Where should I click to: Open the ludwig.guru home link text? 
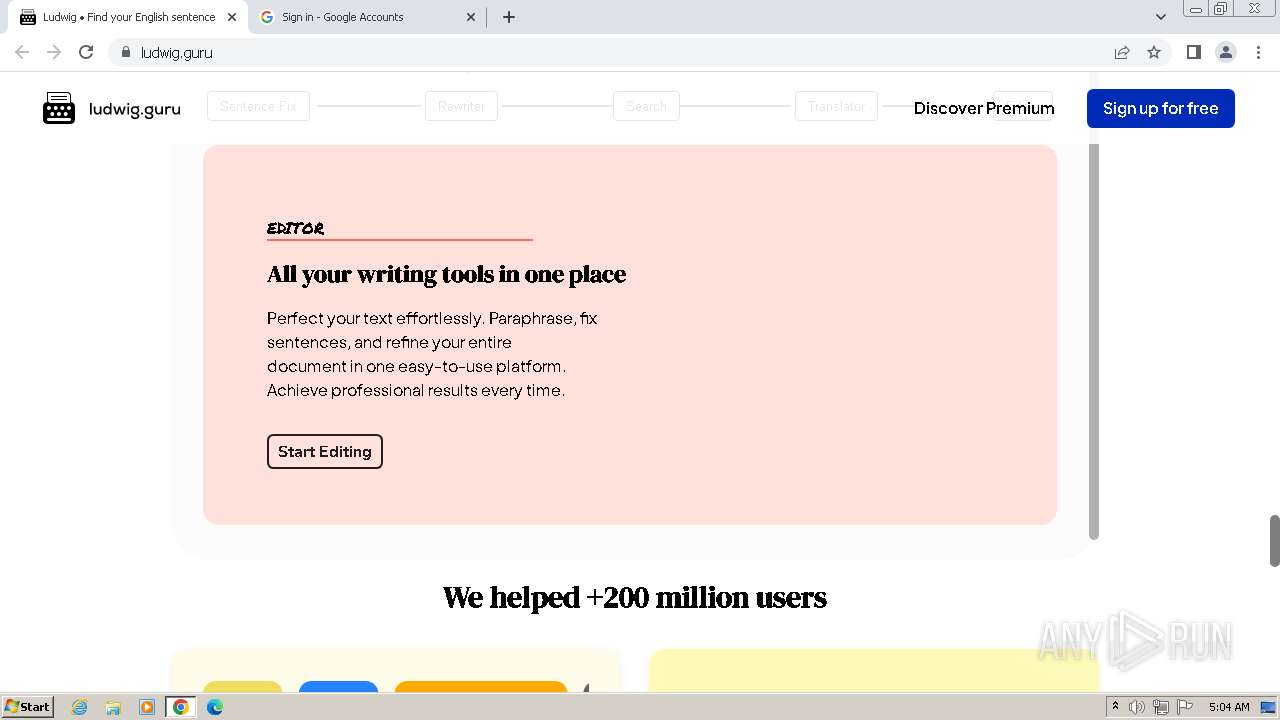(x=134, y=109)
